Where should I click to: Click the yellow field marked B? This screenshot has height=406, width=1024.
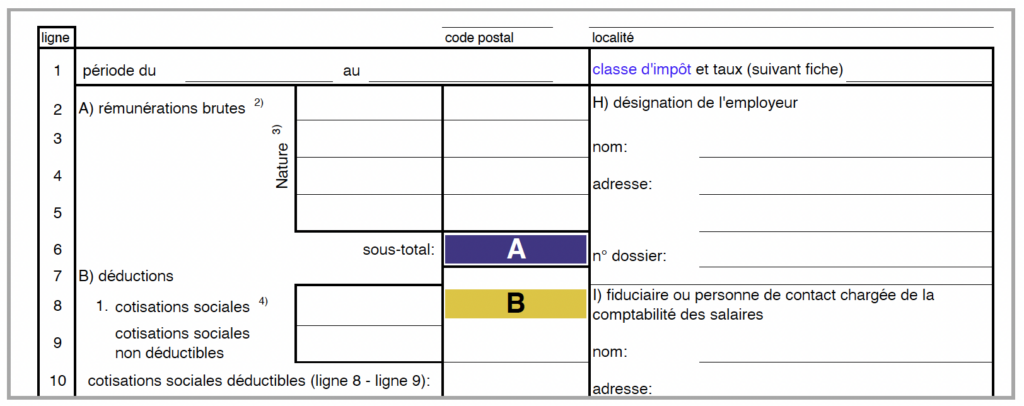515,303
